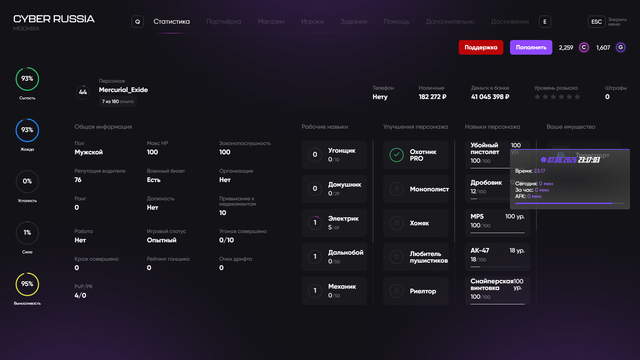Click the G currency coin icon
The height and width of the screenshot is (360, 640).
pos(620,48)
